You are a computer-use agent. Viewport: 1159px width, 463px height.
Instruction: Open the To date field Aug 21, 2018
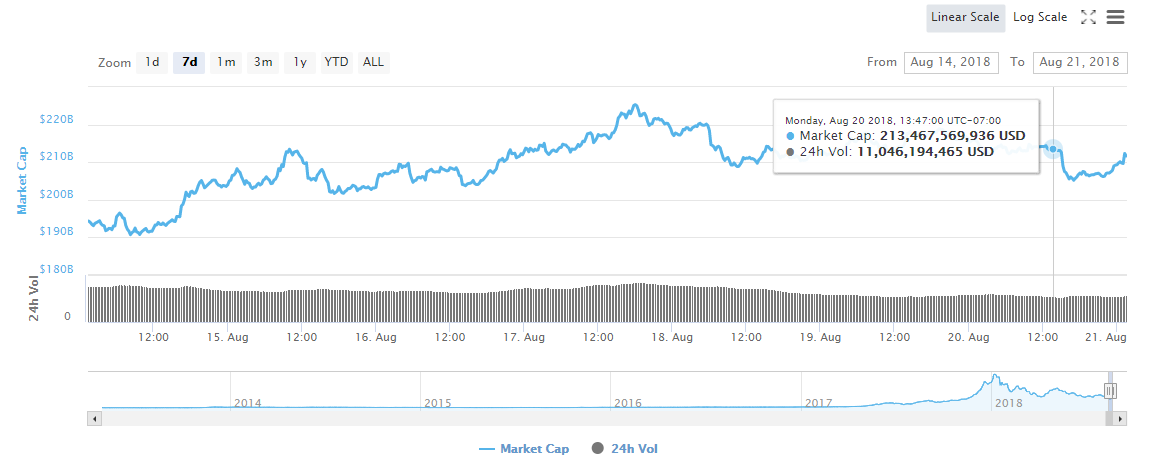(1080, 63)
